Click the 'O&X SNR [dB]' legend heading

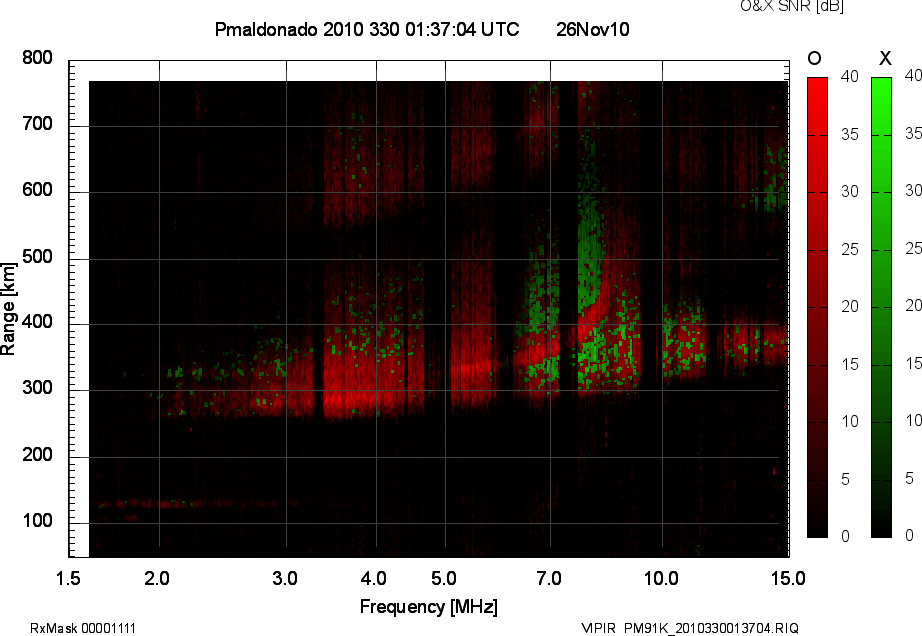coord(792,6)
